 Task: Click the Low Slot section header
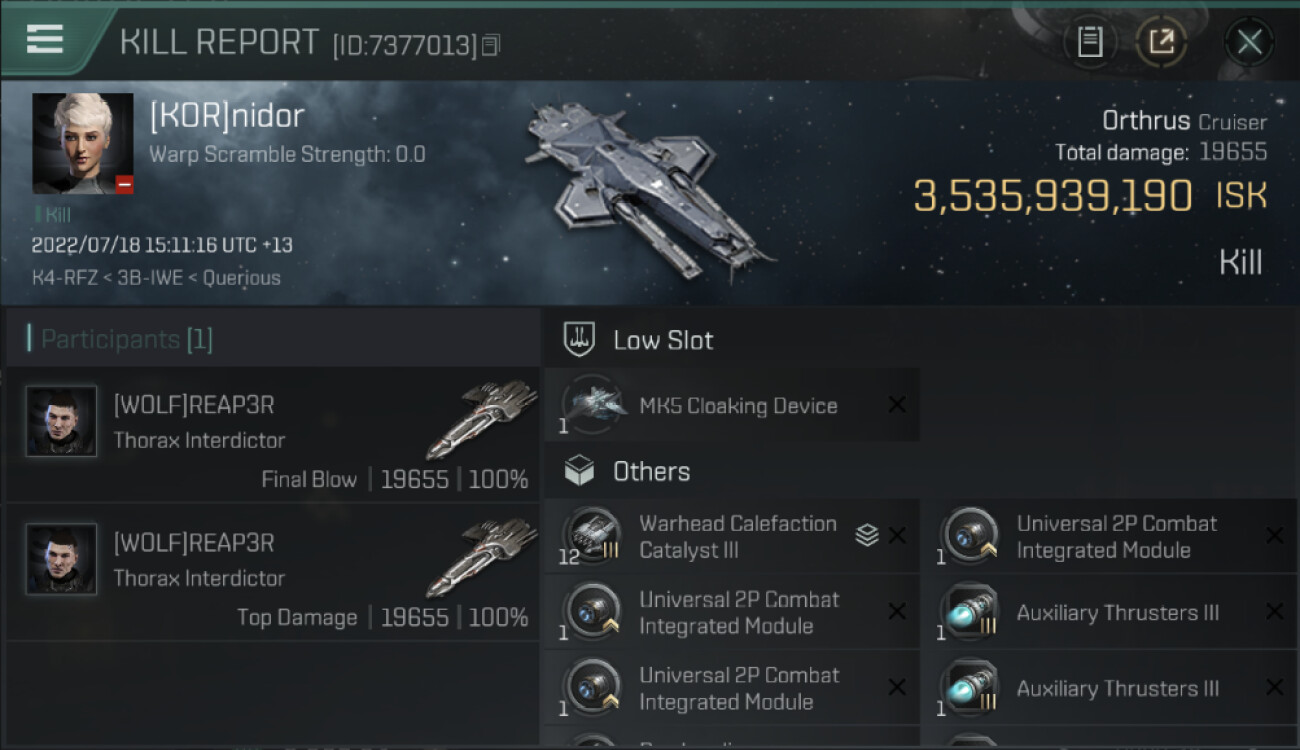click(x=662, y=340)
